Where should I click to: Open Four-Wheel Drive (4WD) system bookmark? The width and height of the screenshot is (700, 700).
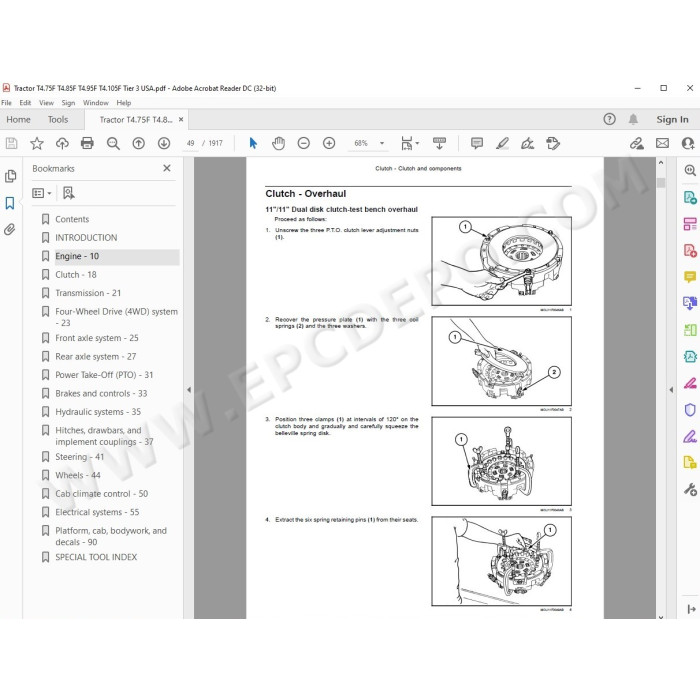117,317
